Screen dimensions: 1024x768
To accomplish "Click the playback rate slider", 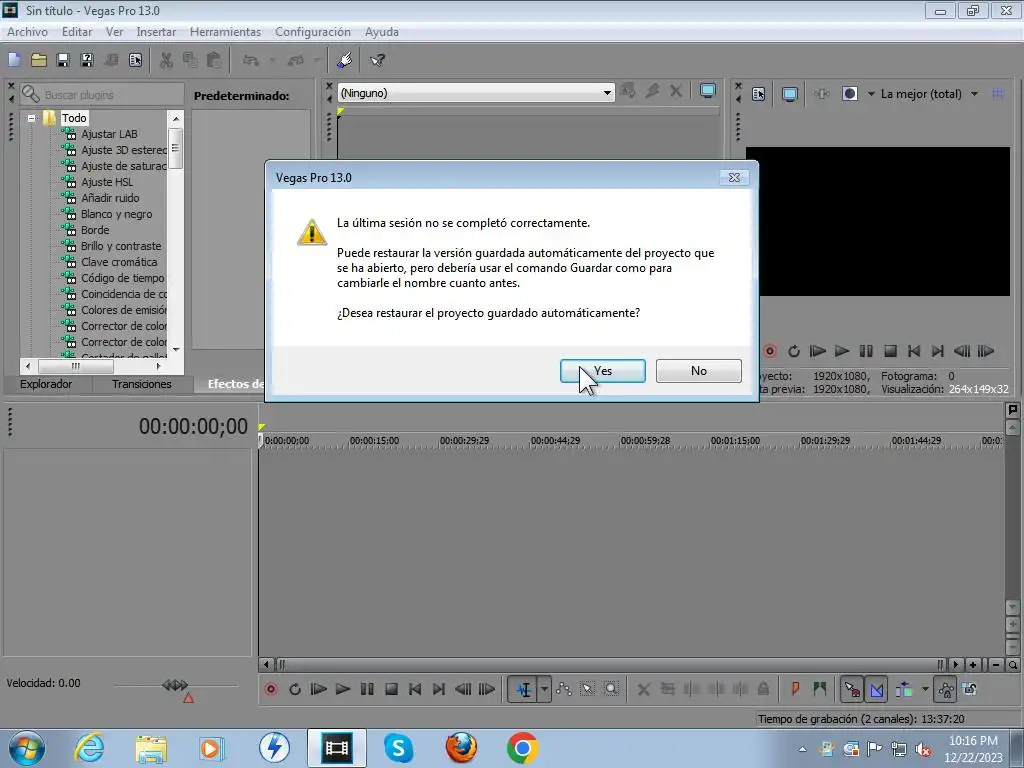I will [175, 686].
